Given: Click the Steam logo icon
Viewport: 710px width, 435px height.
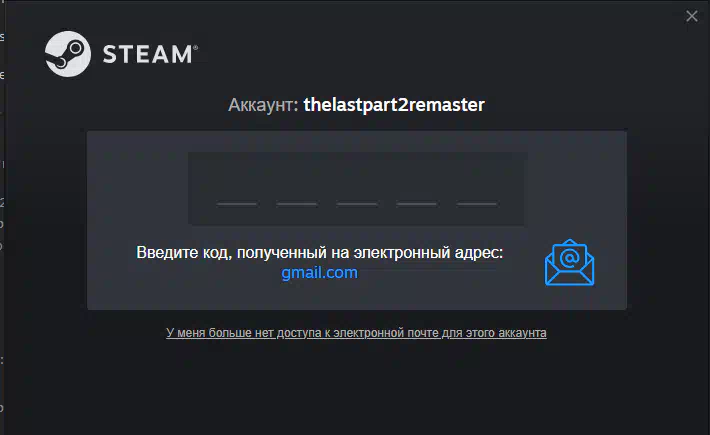Looking at the screenshot, I should click(x=68, y=54).
